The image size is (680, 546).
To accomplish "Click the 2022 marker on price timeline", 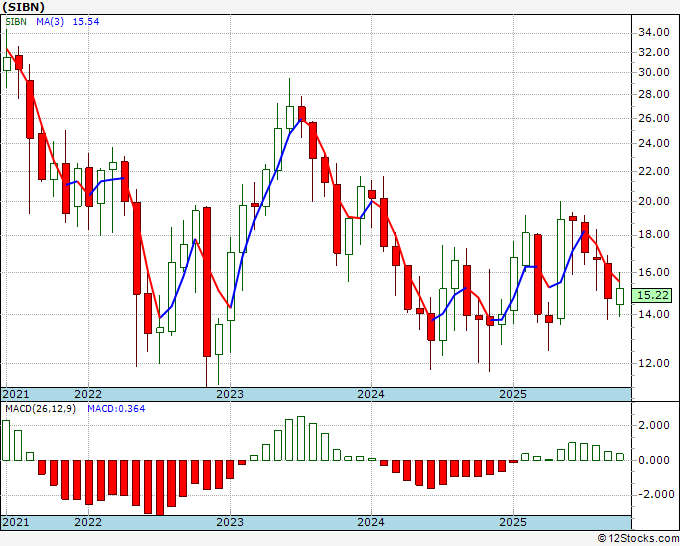I will click(88, 394).
